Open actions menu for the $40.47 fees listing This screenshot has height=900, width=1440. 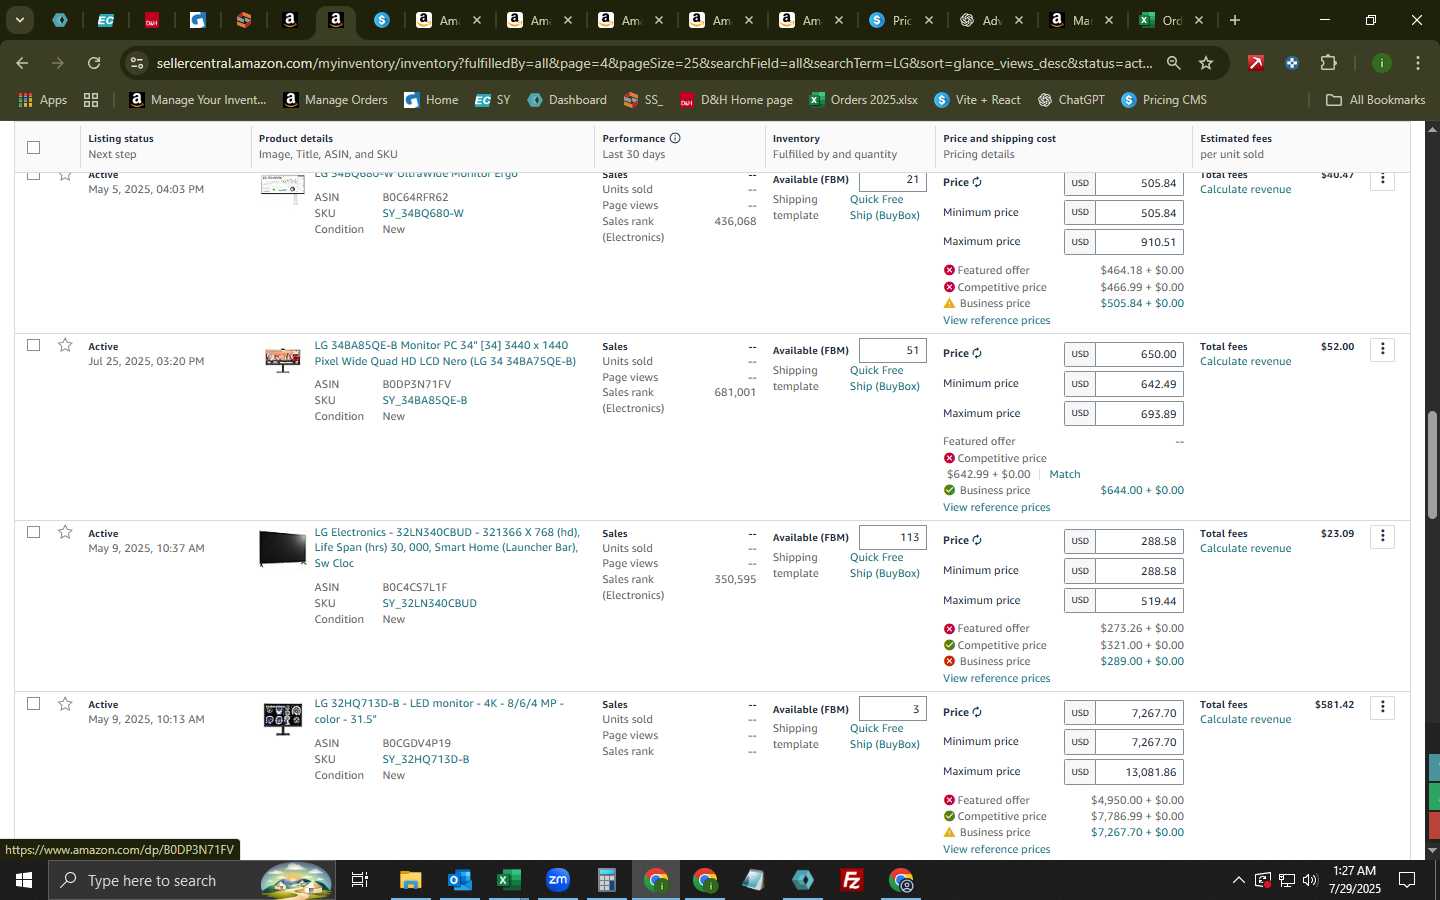(x=1383, y=179)
